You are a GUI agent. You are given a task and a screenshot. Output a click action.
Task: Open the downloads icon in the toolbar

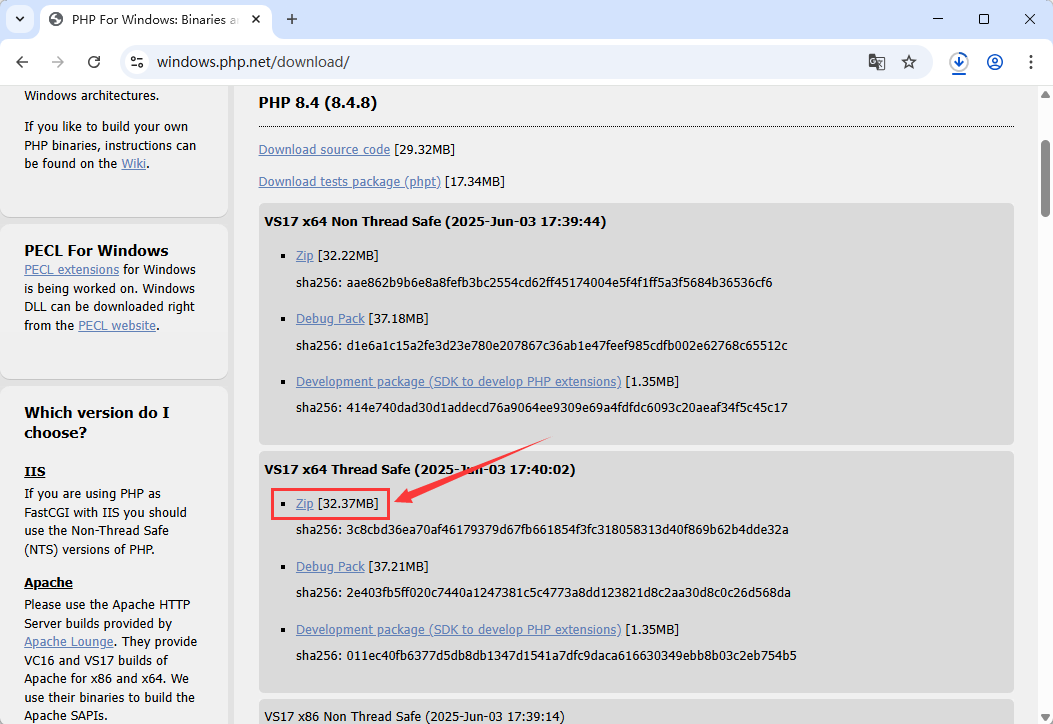[958, 62]
